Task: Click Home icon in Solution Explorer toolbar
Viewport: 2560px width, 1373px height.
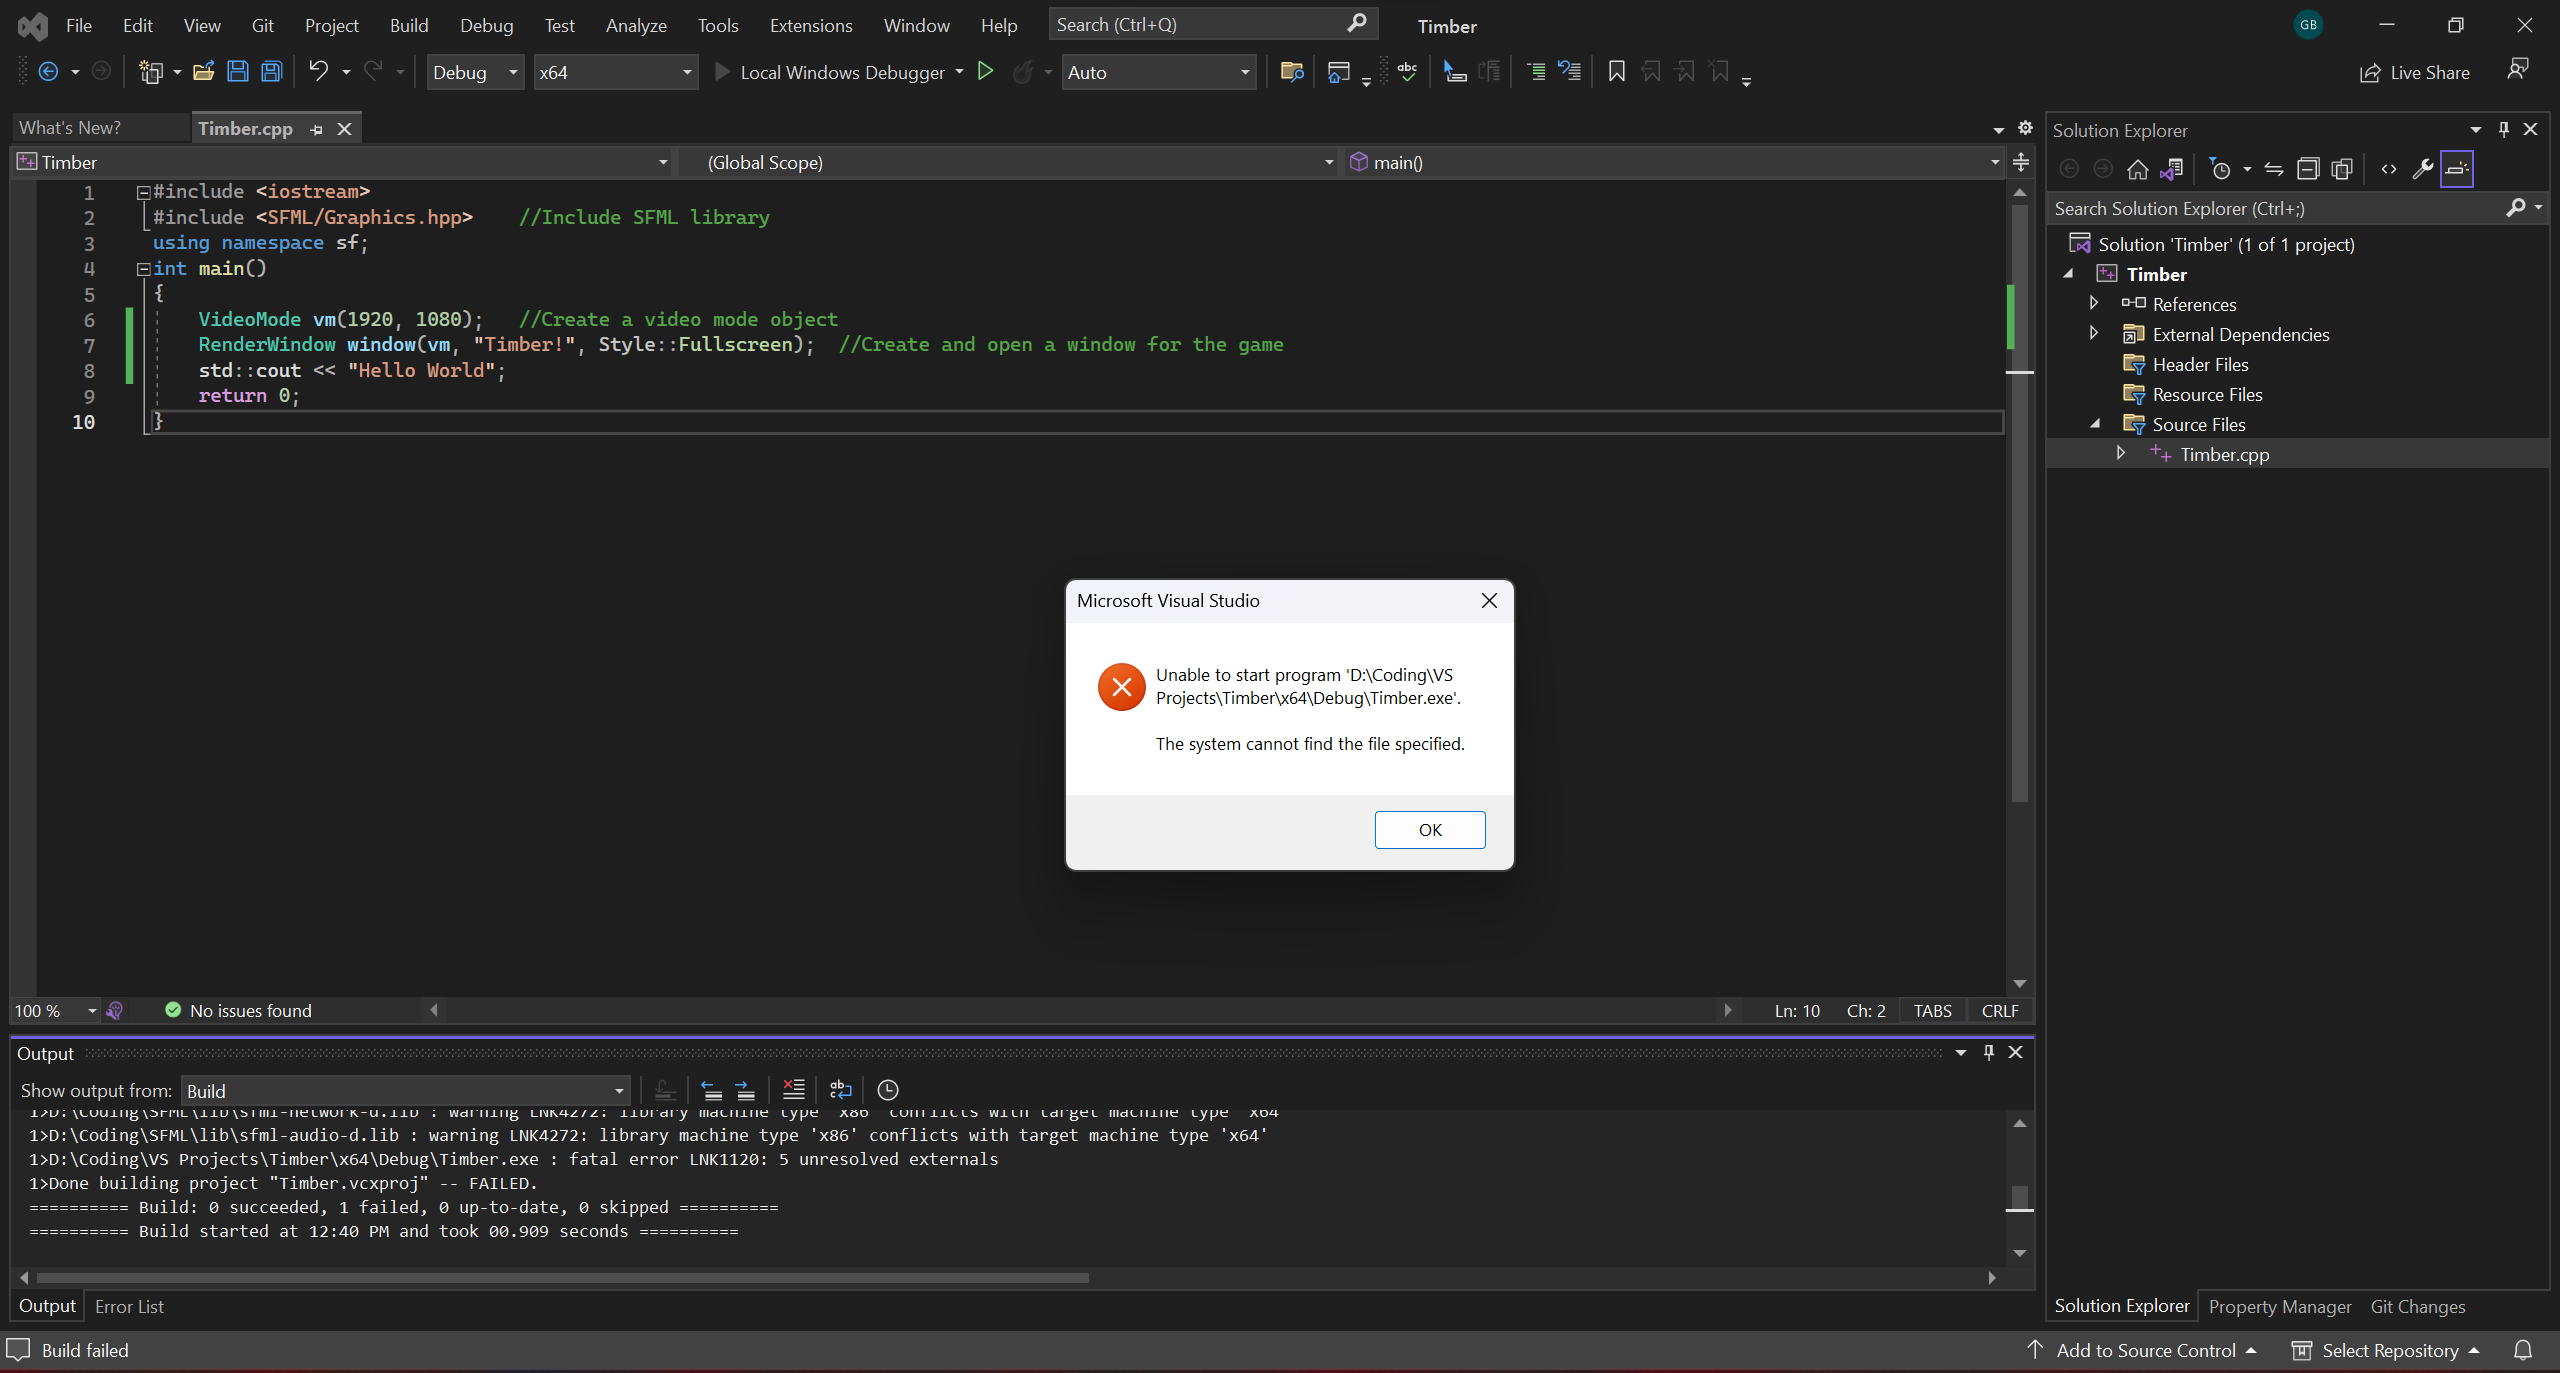Action: 2137,169
